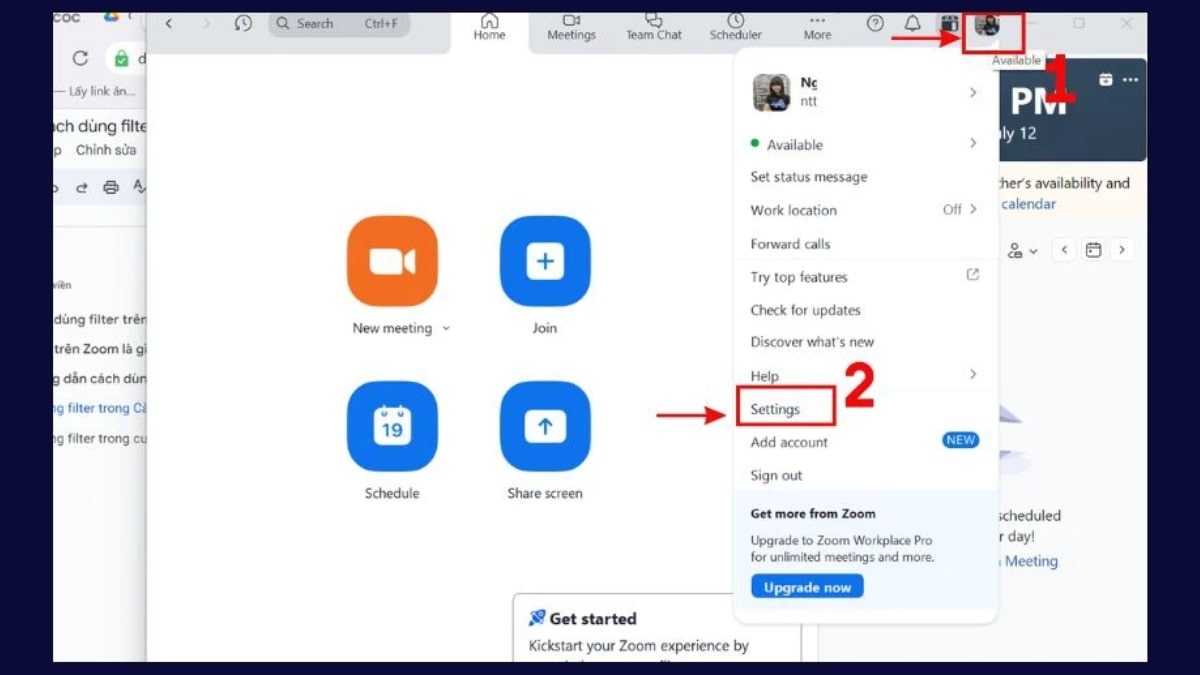Open the date picker calendar icon
Screen dimensions: 1200x675
(x=1094, y=250)
